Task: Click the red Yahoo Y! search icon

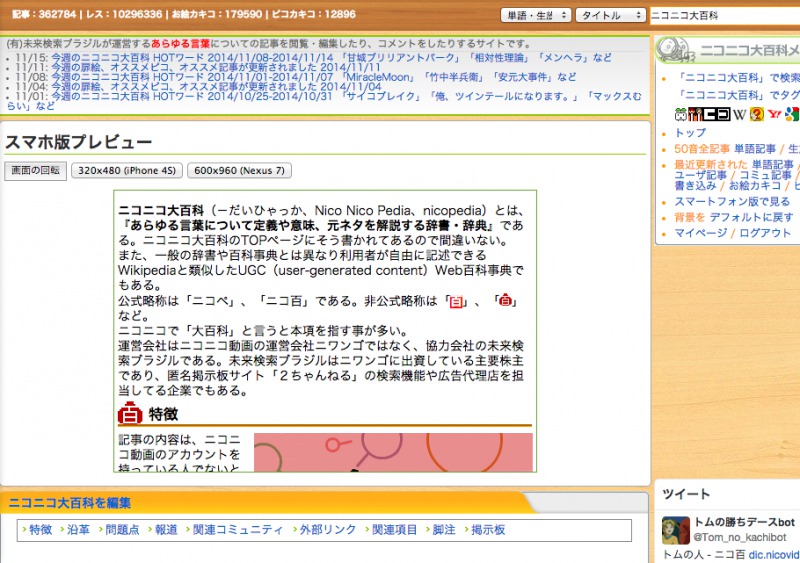Action: tap(774, 114)
